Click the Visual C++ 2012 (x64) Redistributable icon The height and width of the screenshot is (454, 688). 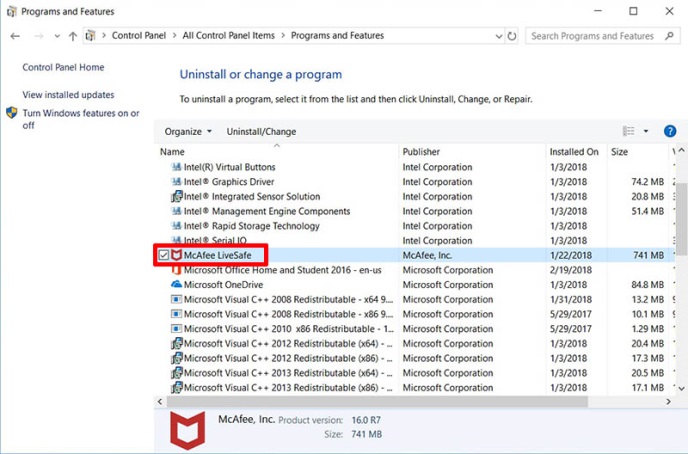[176, 343]
